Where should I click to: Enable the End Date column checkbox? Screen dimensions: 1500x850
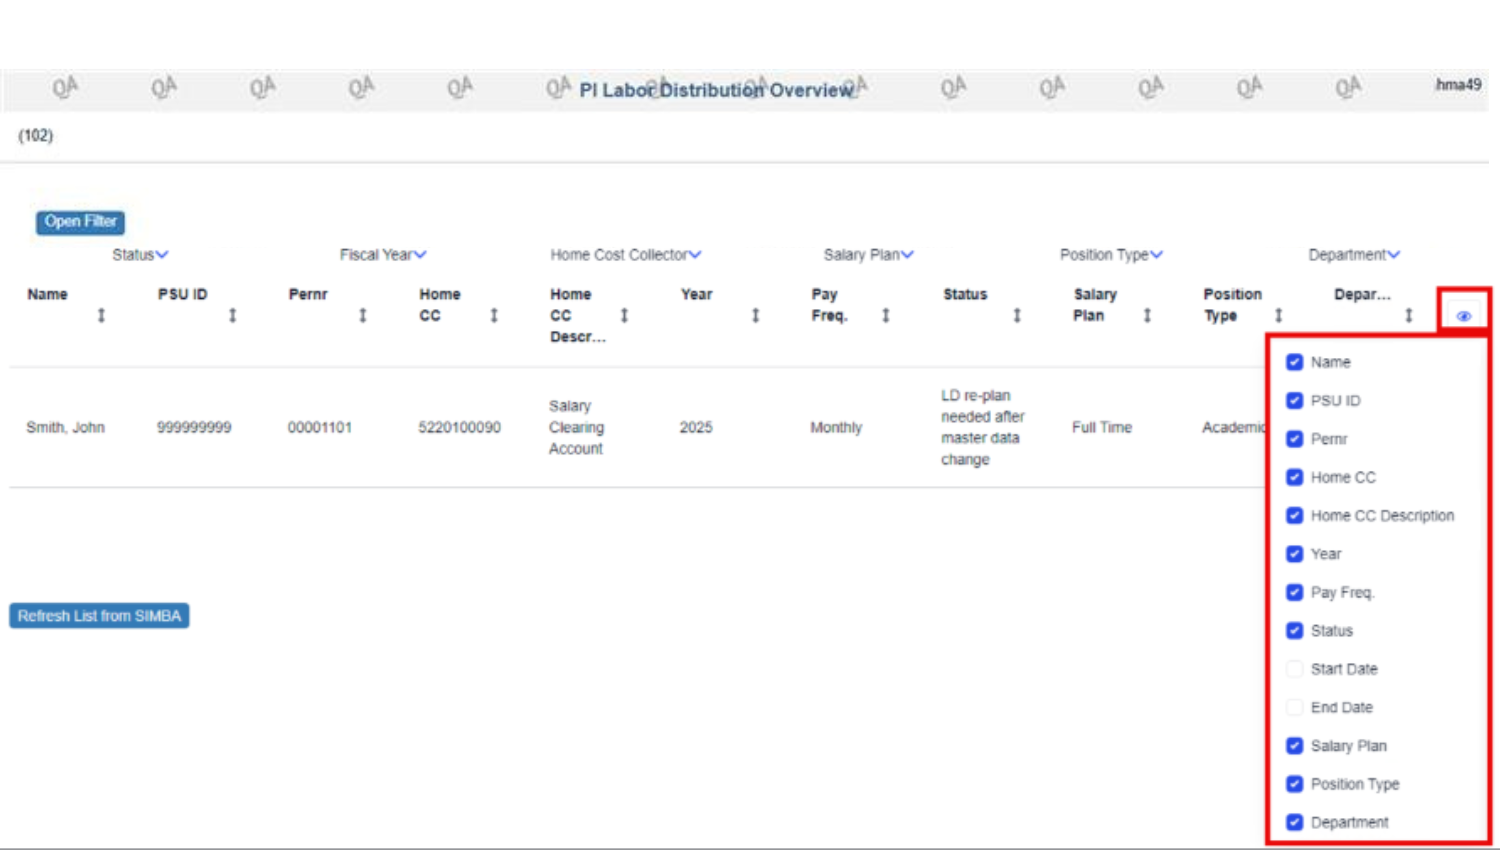coord(1295,707)
